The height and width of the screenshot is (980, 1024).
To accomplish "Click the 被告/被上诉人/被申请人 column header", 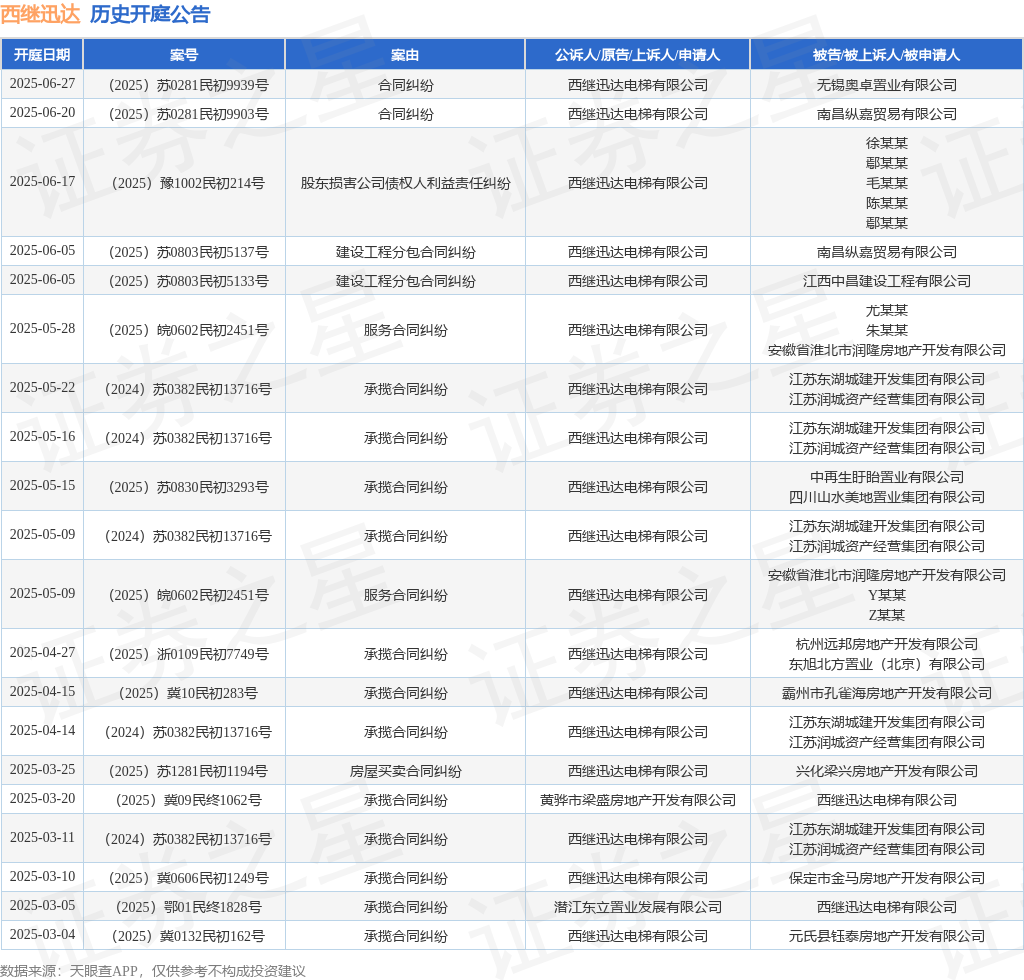I will tap(886, 55).
